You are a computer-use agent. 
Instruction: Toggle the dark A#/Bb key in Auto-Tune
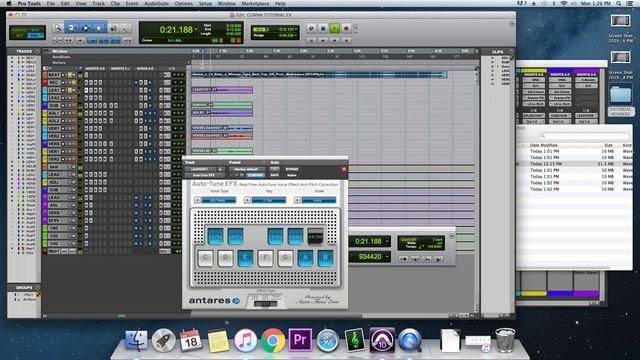(x=315, y=237)
